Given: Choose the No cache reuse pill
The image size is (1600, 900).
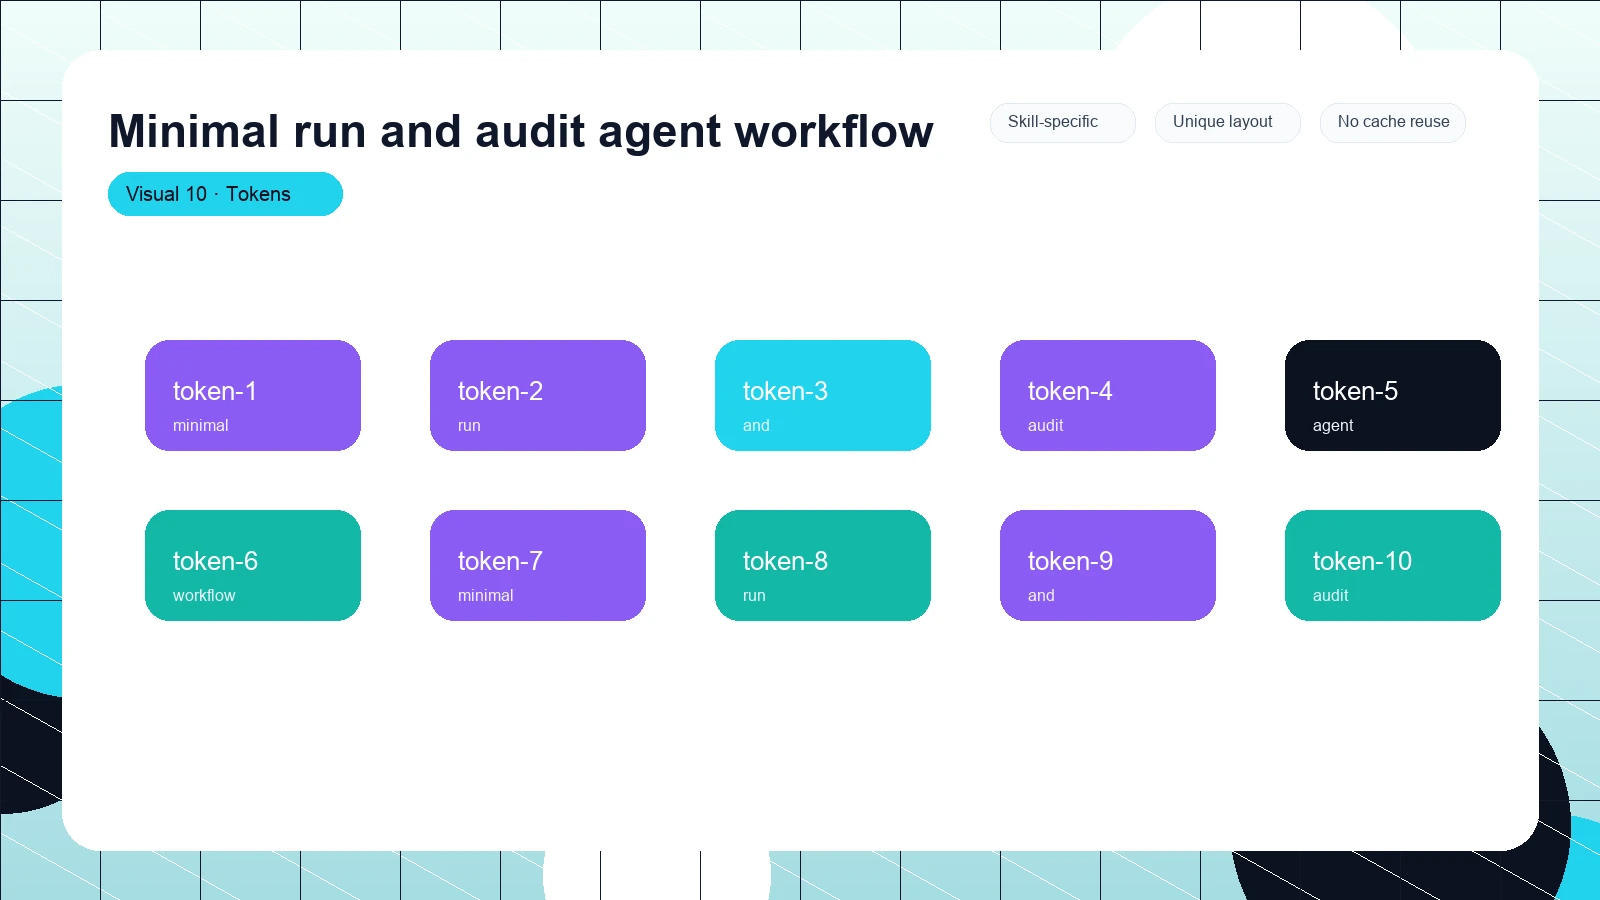Looking at the screenshot, I should tap(1392, 122).
